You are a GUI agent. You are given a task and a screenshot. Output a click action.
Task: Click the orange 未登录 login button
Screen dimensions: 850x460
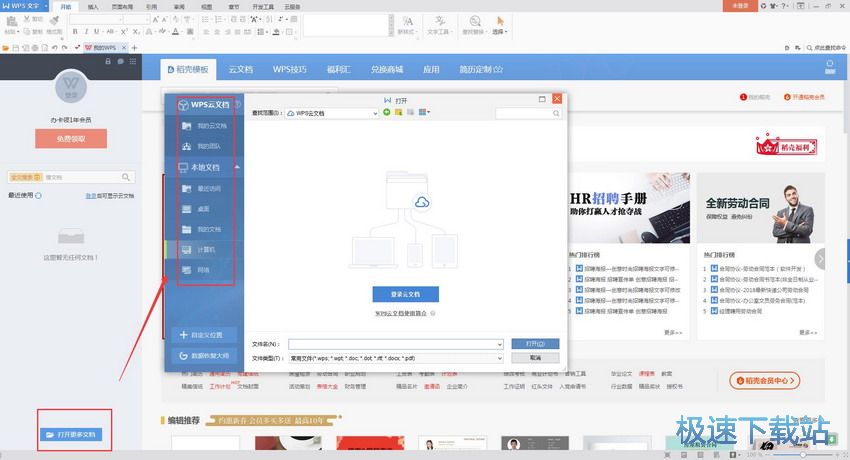[x=740, y=5]
